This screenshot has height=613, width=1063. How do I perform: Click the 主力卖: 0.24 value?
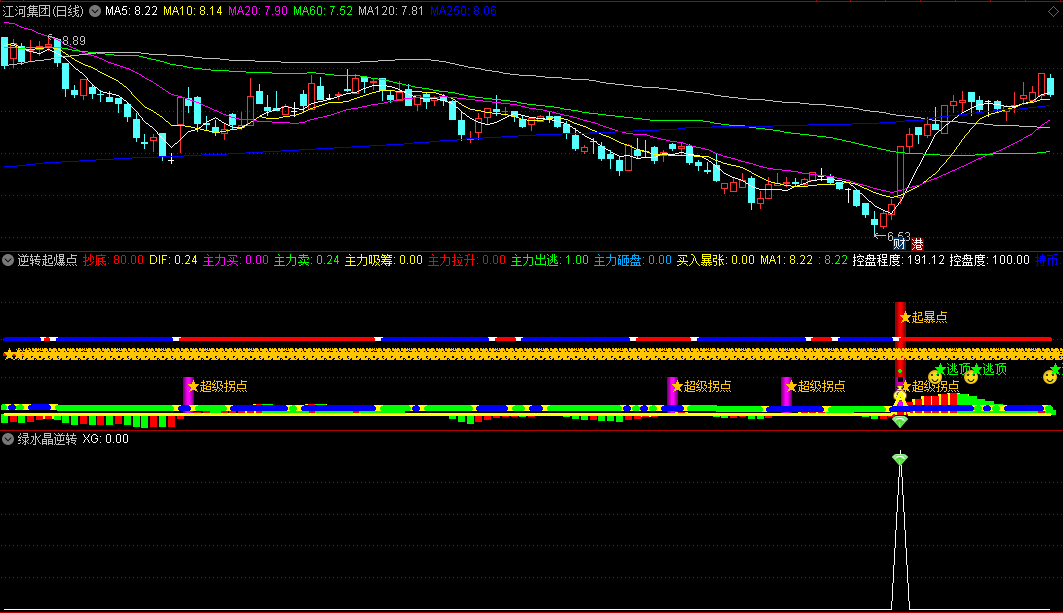306,260
